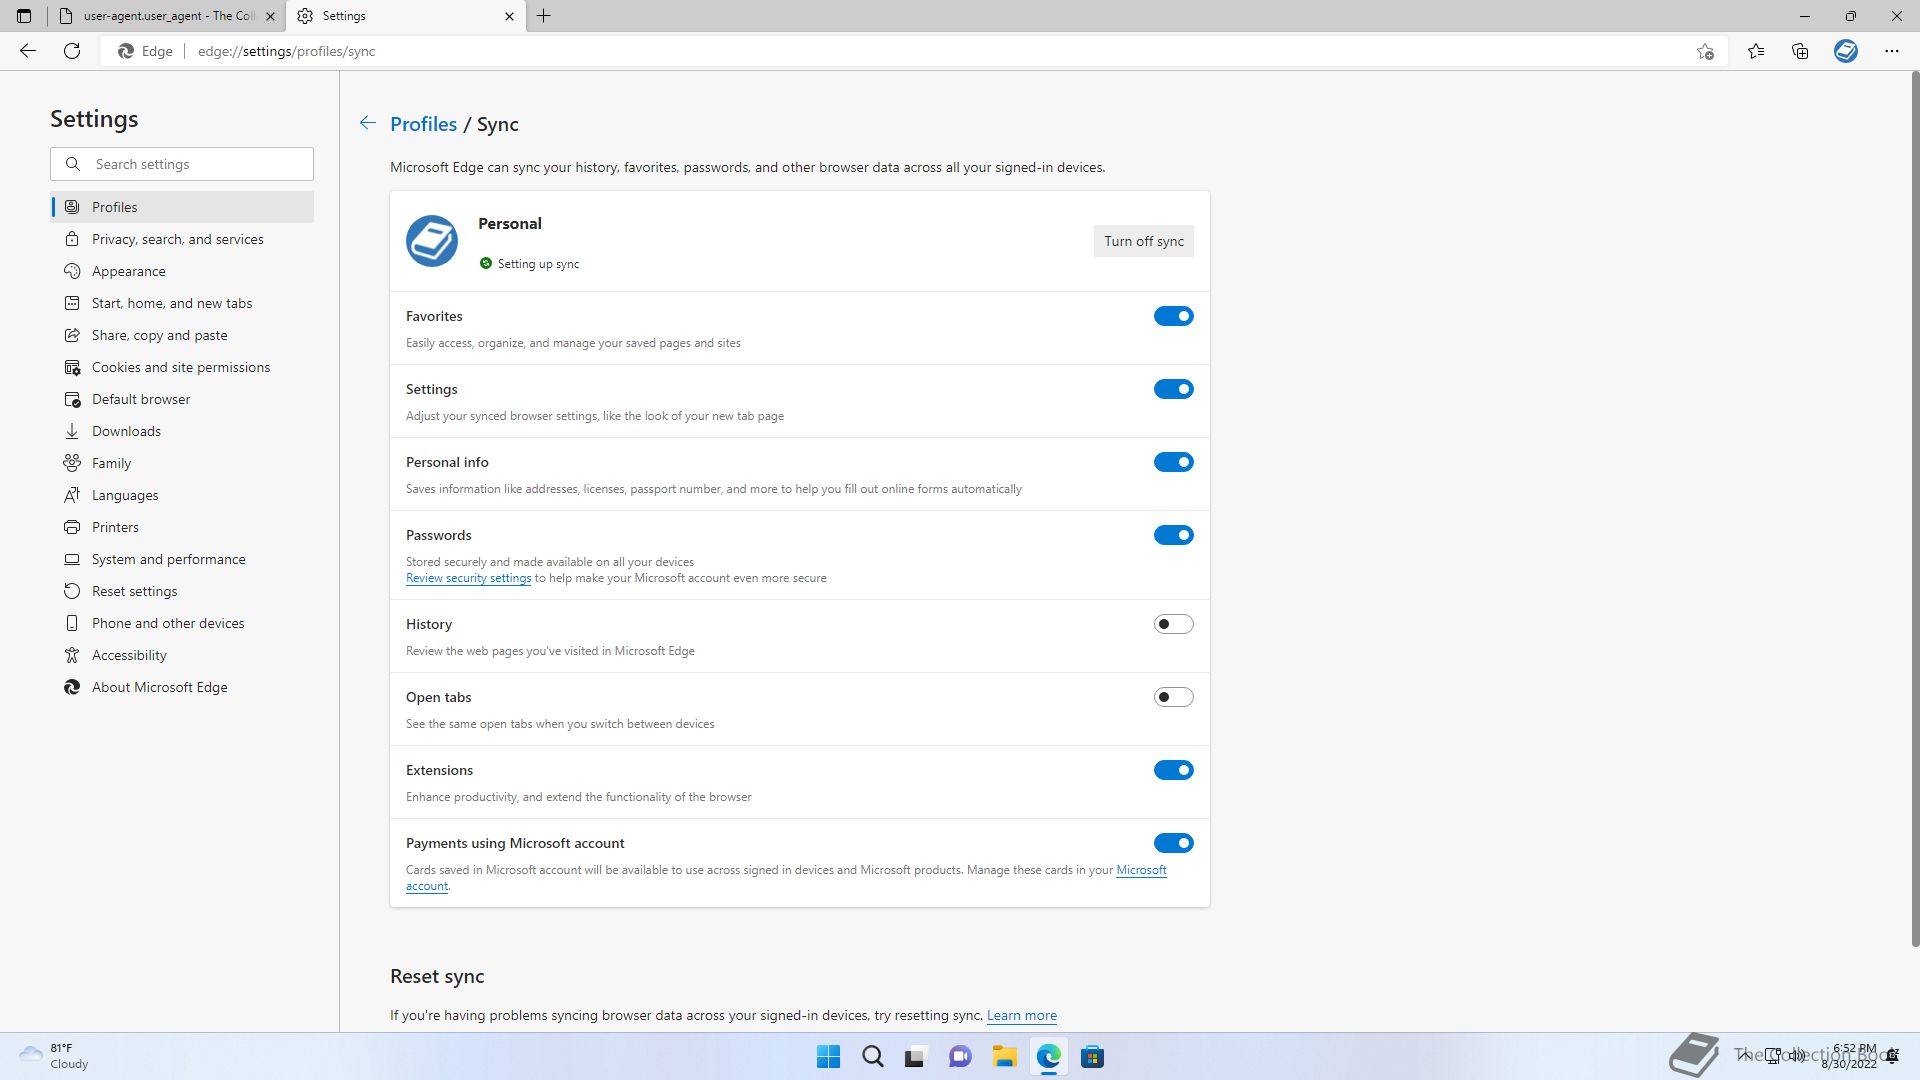The width and height of the screenshot is (1920, 1080).
Task: Toggle Extensions sync switch
Action: tap(1173, 770)
